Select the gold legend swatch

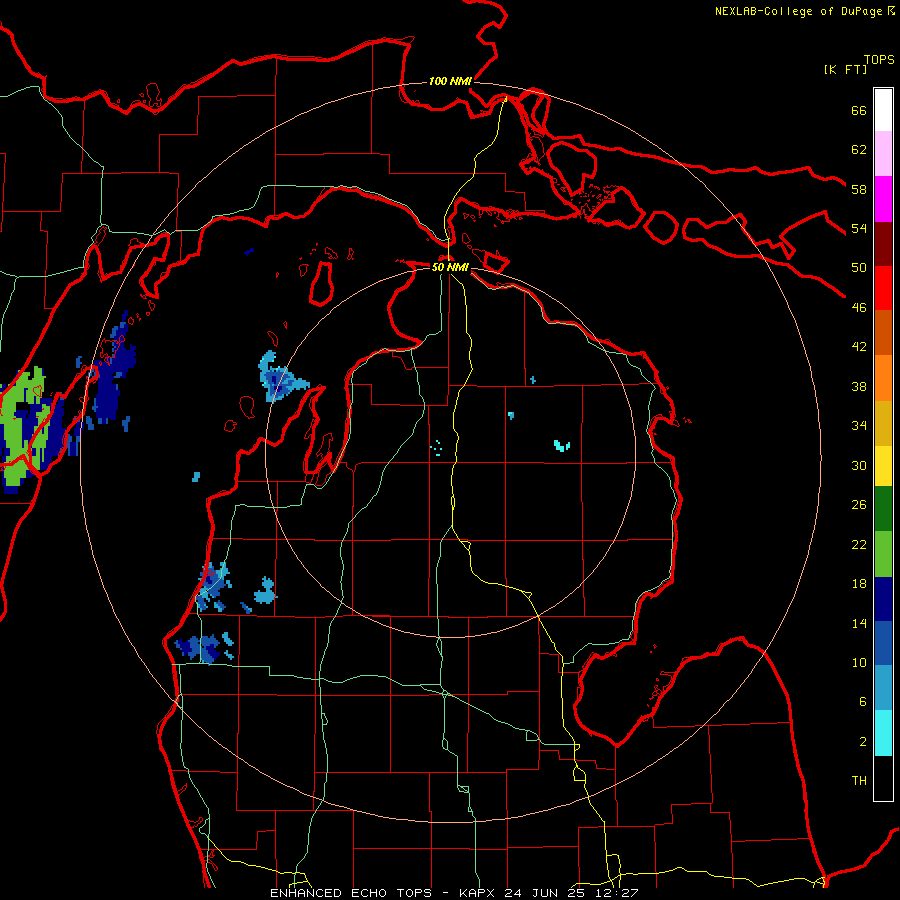click(883, 423)
